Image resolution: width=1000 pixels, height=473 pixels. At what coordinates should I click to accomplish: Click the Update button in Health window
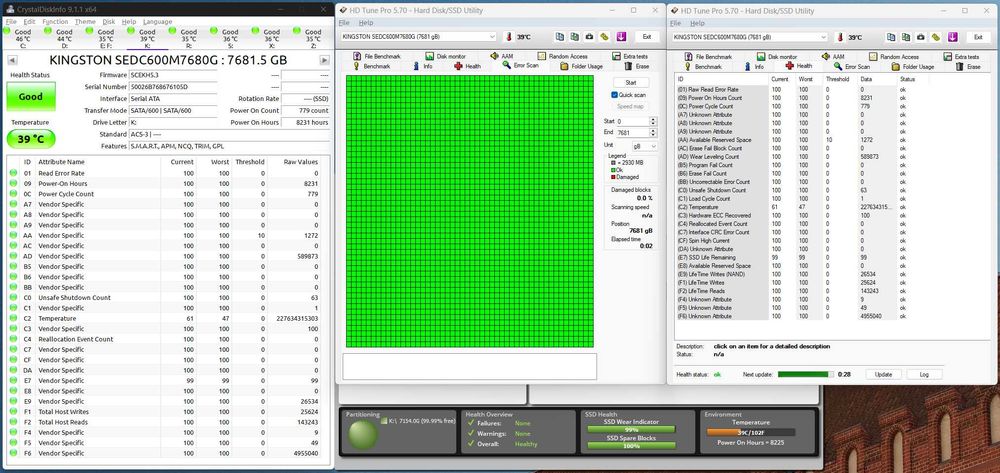(883, 374)
